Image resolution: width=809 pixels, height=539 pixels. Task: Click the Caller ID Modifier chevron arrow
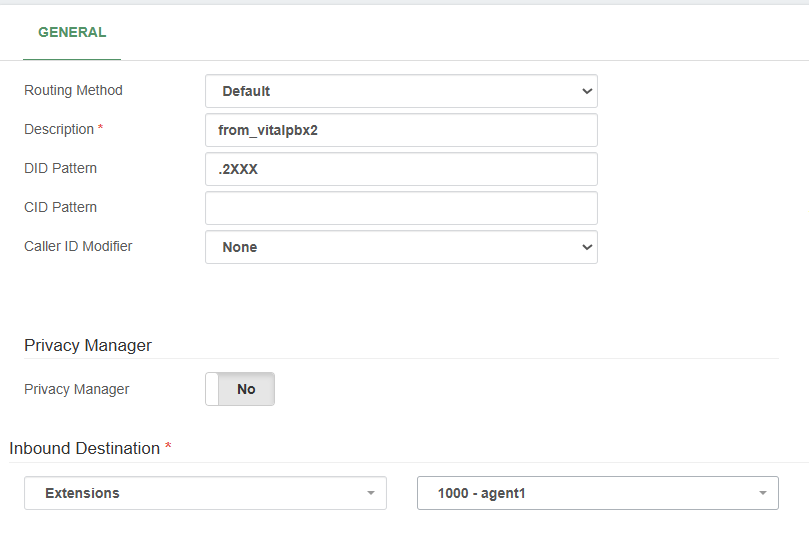pos(586,247)
